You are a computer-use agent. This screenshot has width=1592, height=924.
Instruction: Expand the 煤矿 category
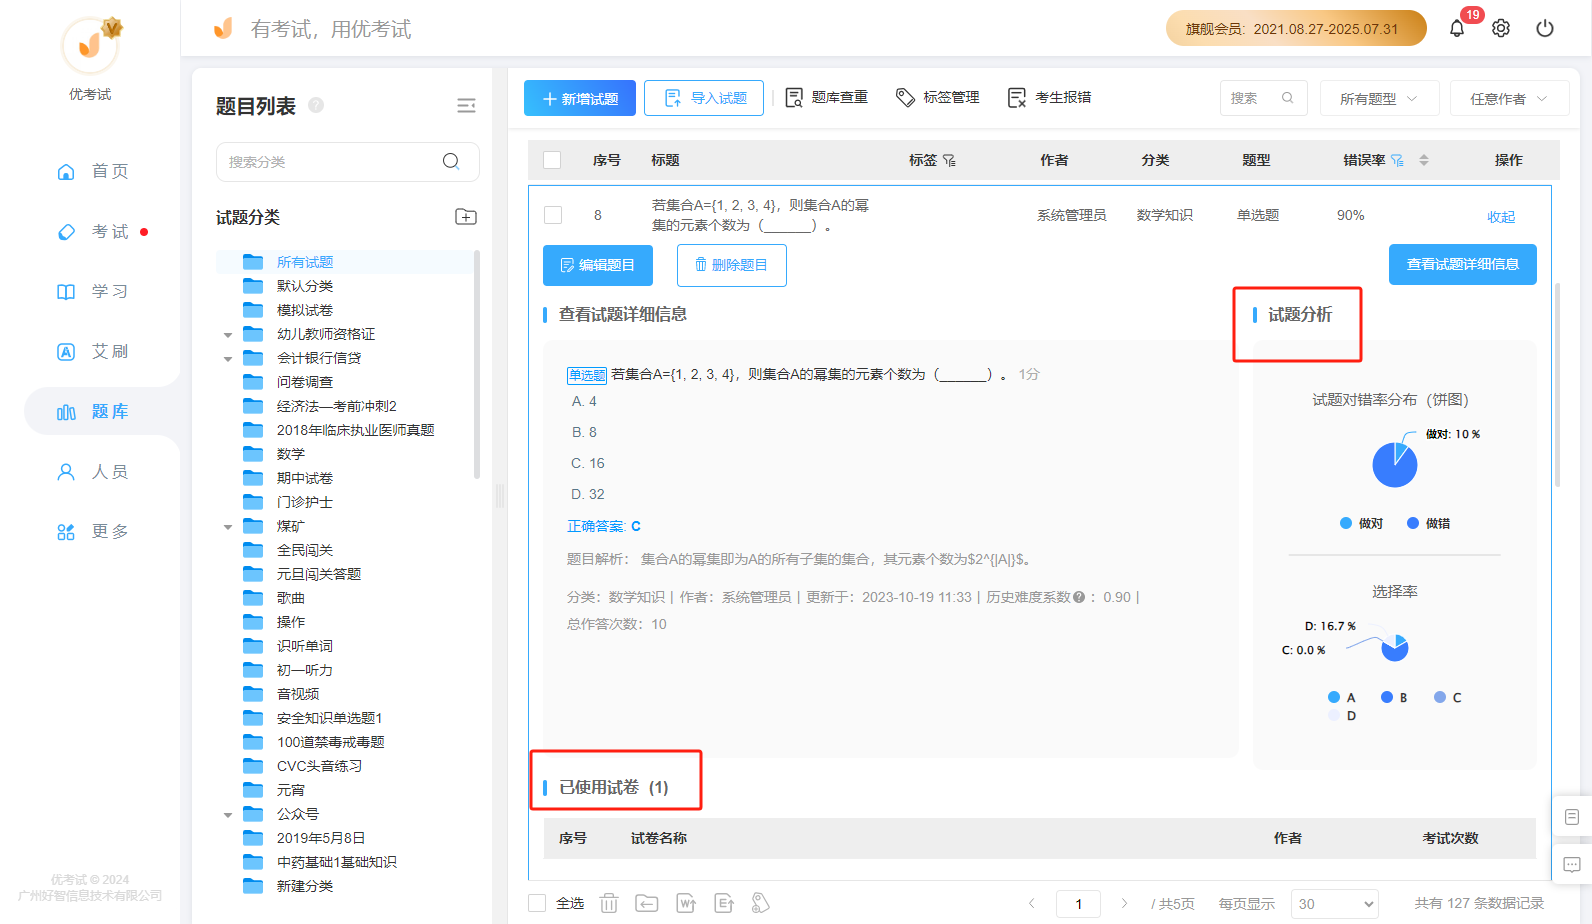(x=228, y=527)
